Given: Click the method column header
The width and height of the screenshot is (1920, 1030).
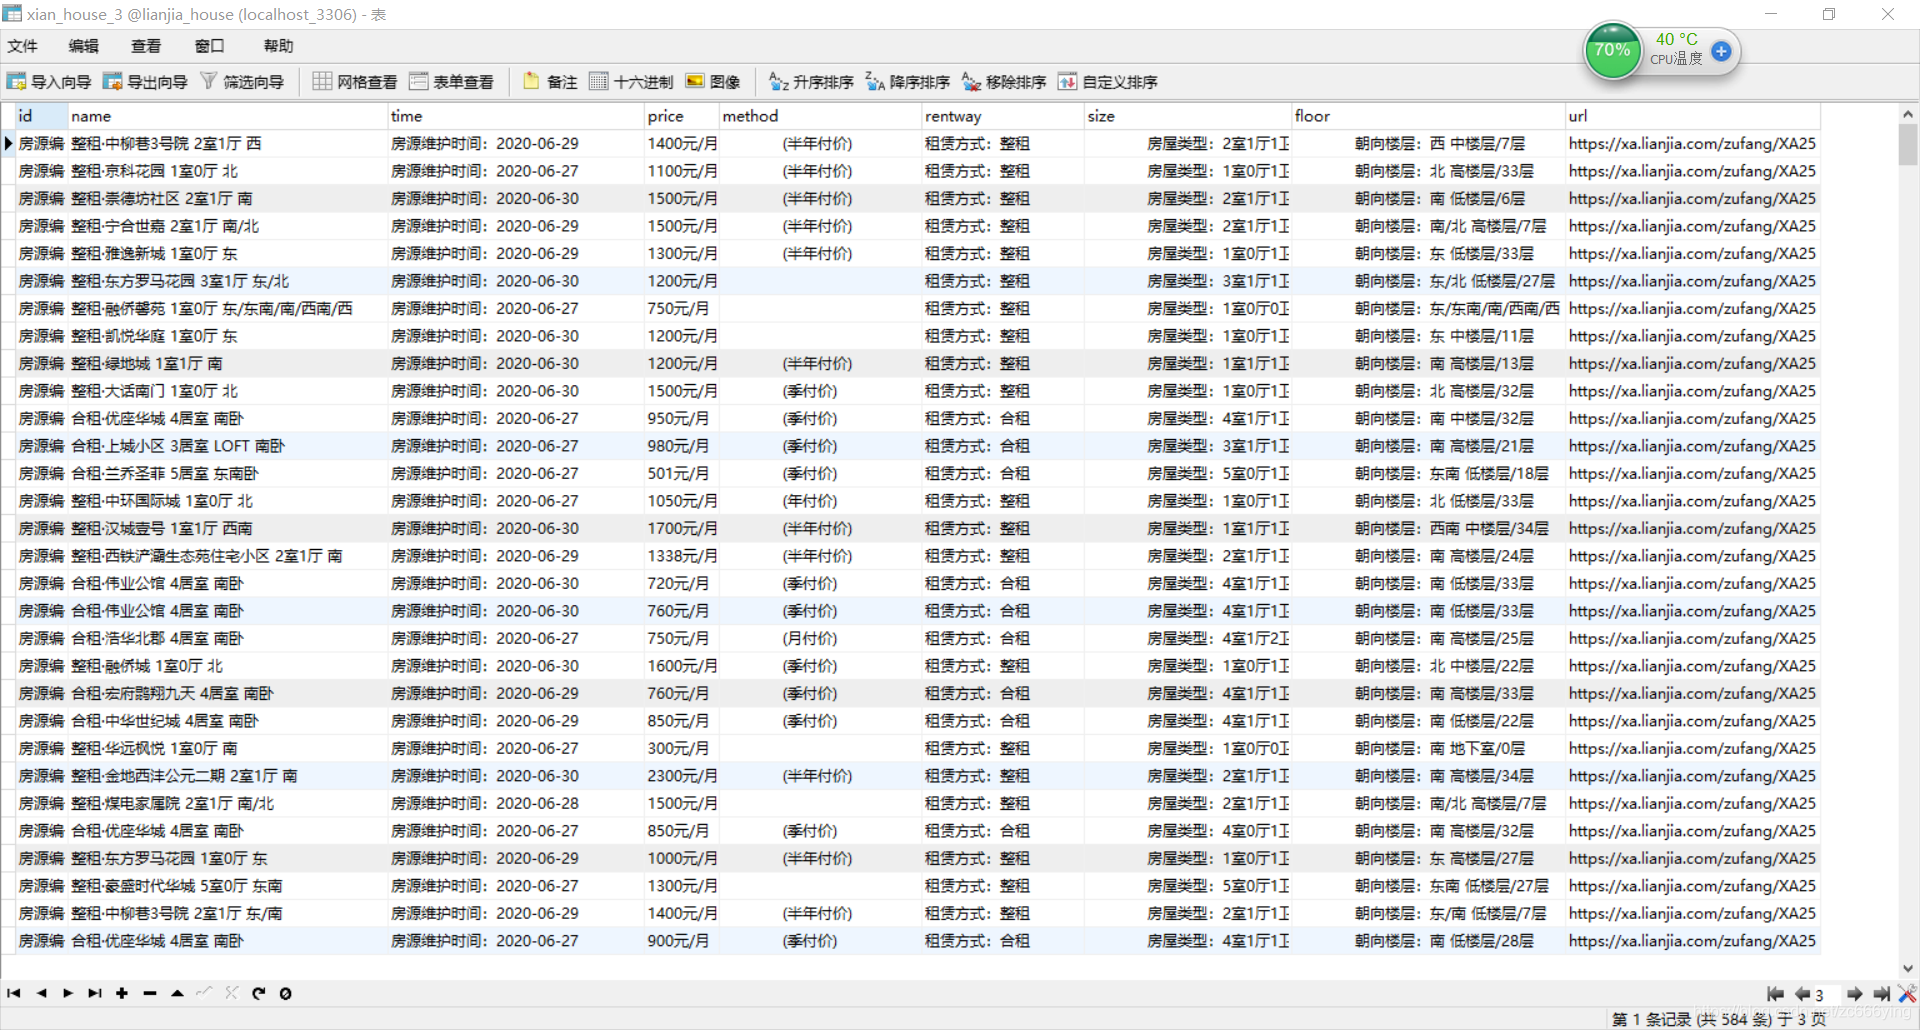Looking at the screenshot, I should pyautogui.click(x=821, y=116).
